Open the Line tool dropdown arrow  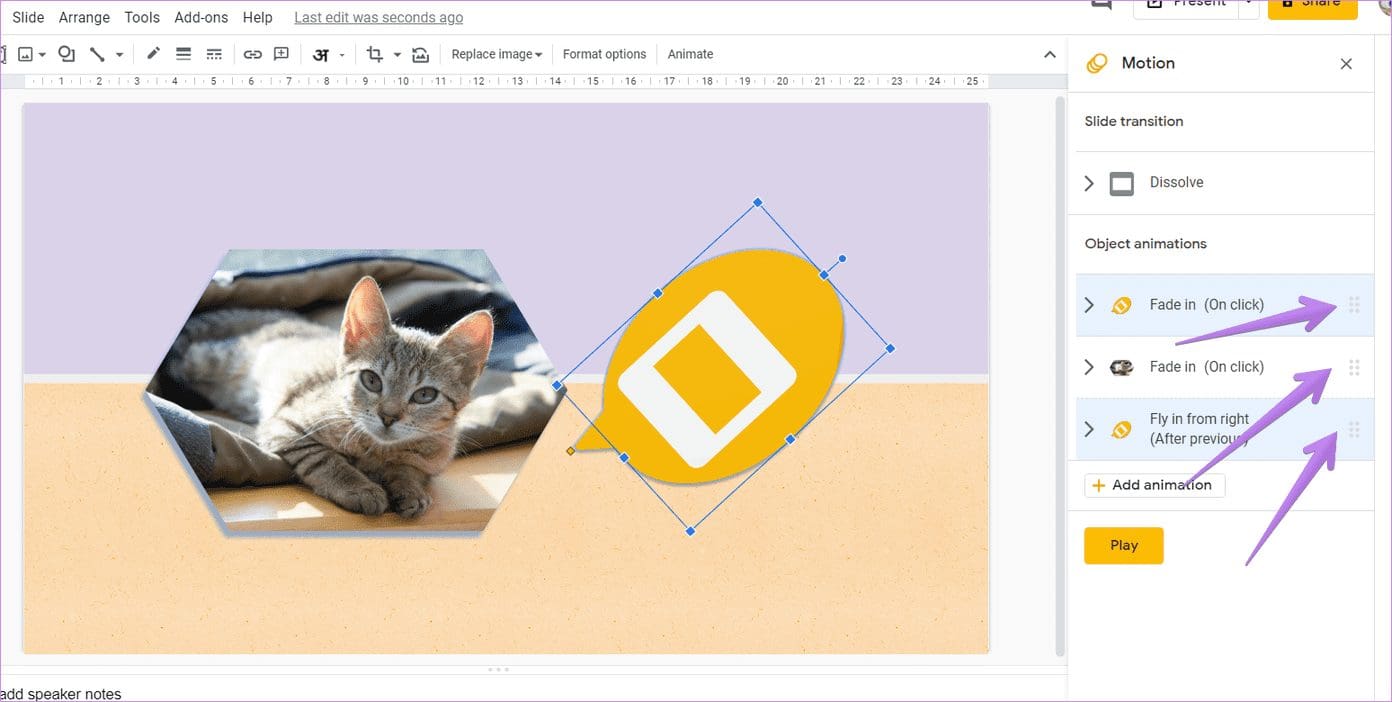coord(119,55)
